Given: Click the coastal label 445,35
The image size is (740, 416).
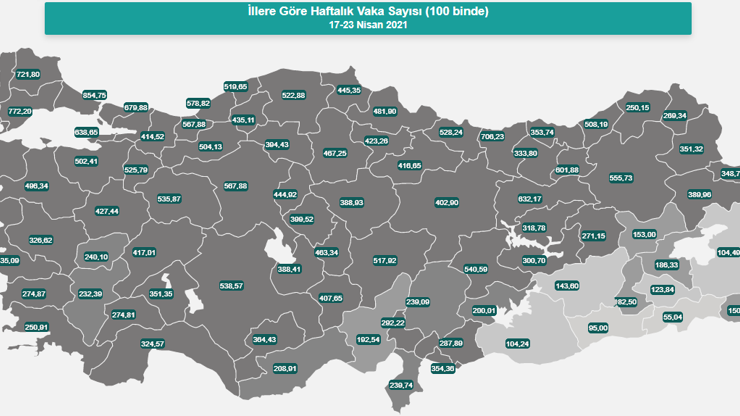Looking at the screenshot, I should click(x=349, y=90).
